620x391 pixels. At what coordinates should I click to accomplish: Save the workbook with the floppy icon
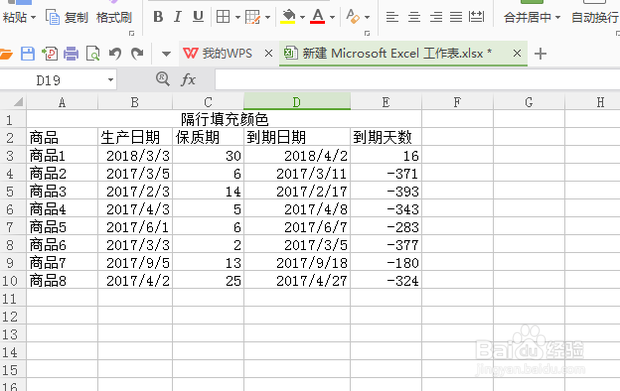28,53
